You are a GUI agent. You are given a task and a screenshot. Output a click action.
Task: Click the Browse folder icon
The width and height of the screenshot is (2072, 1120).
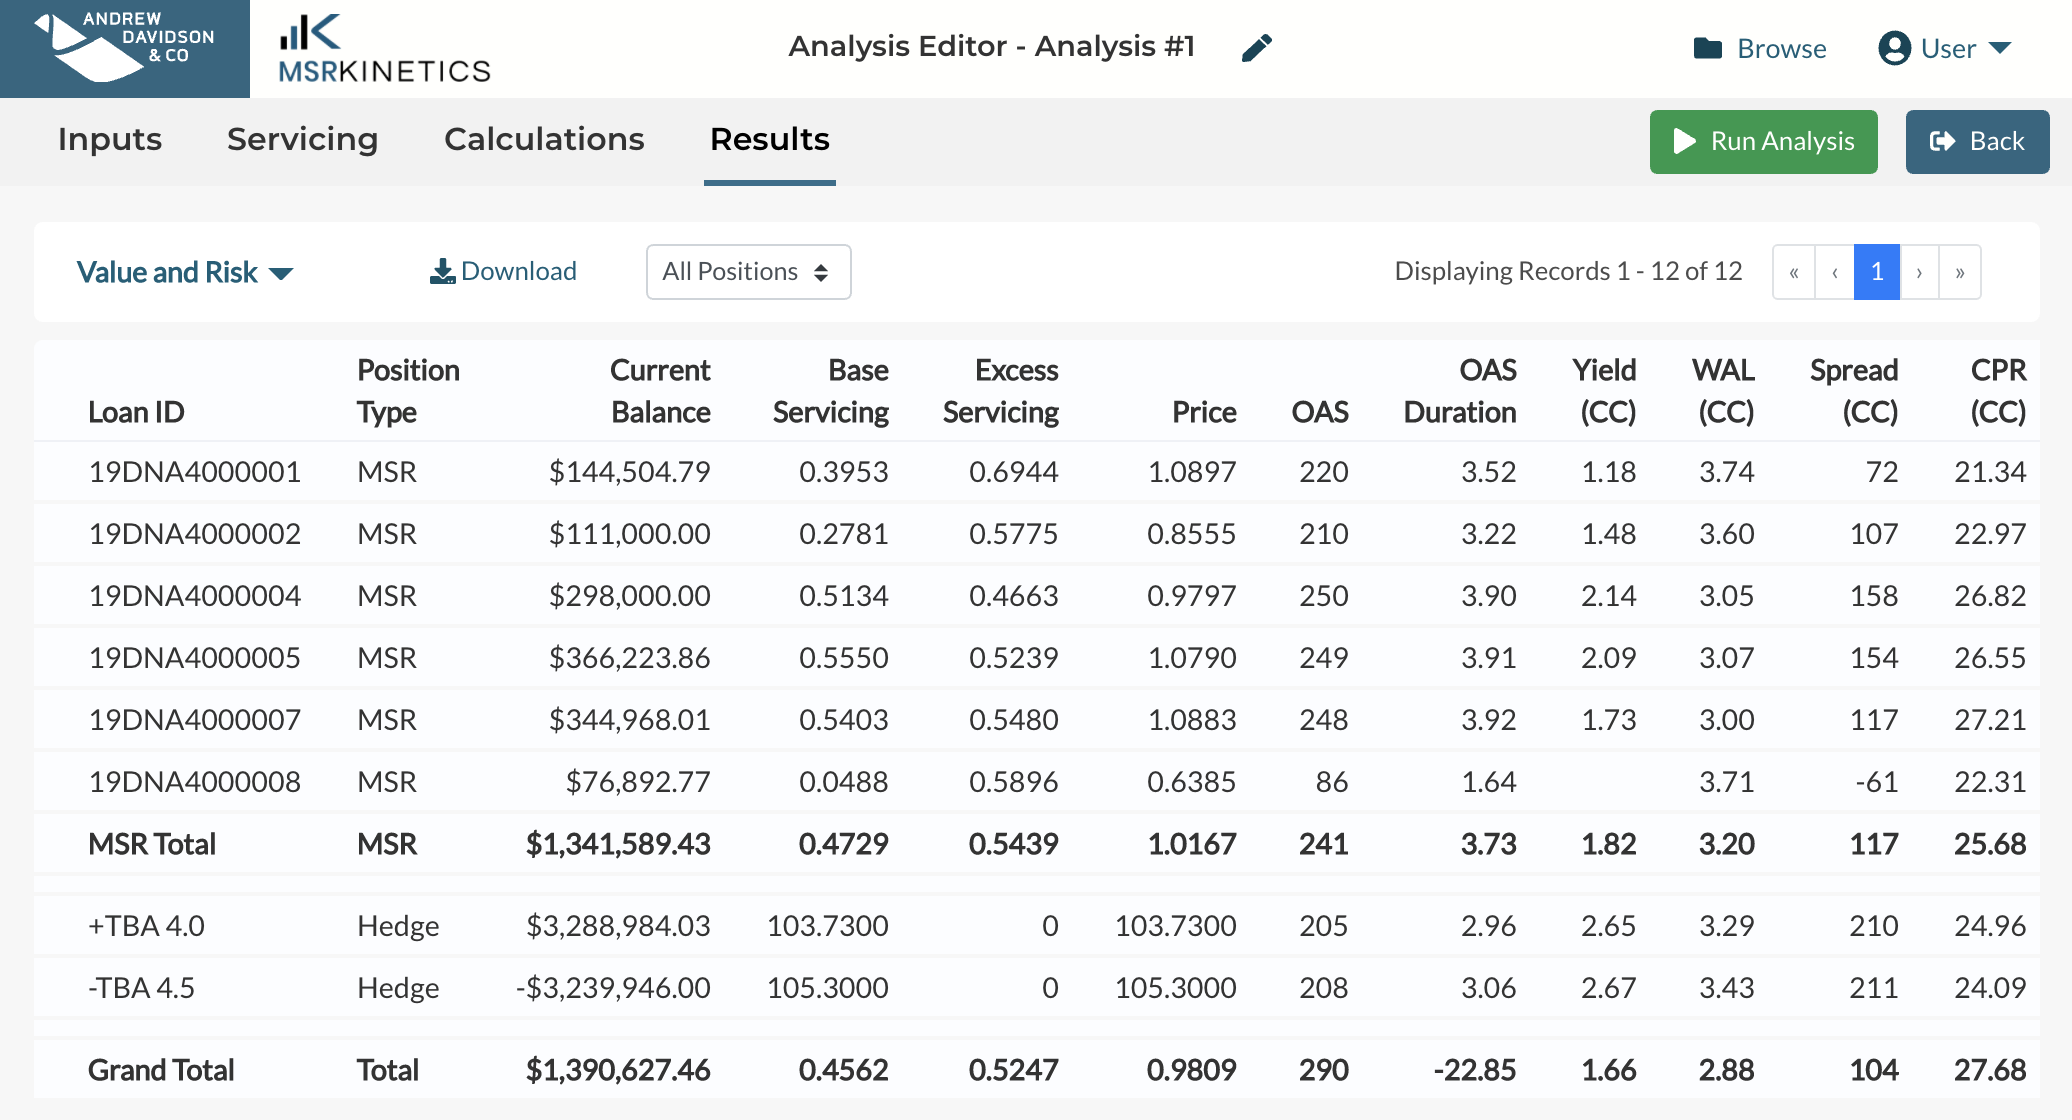(x=1708, y=48)
